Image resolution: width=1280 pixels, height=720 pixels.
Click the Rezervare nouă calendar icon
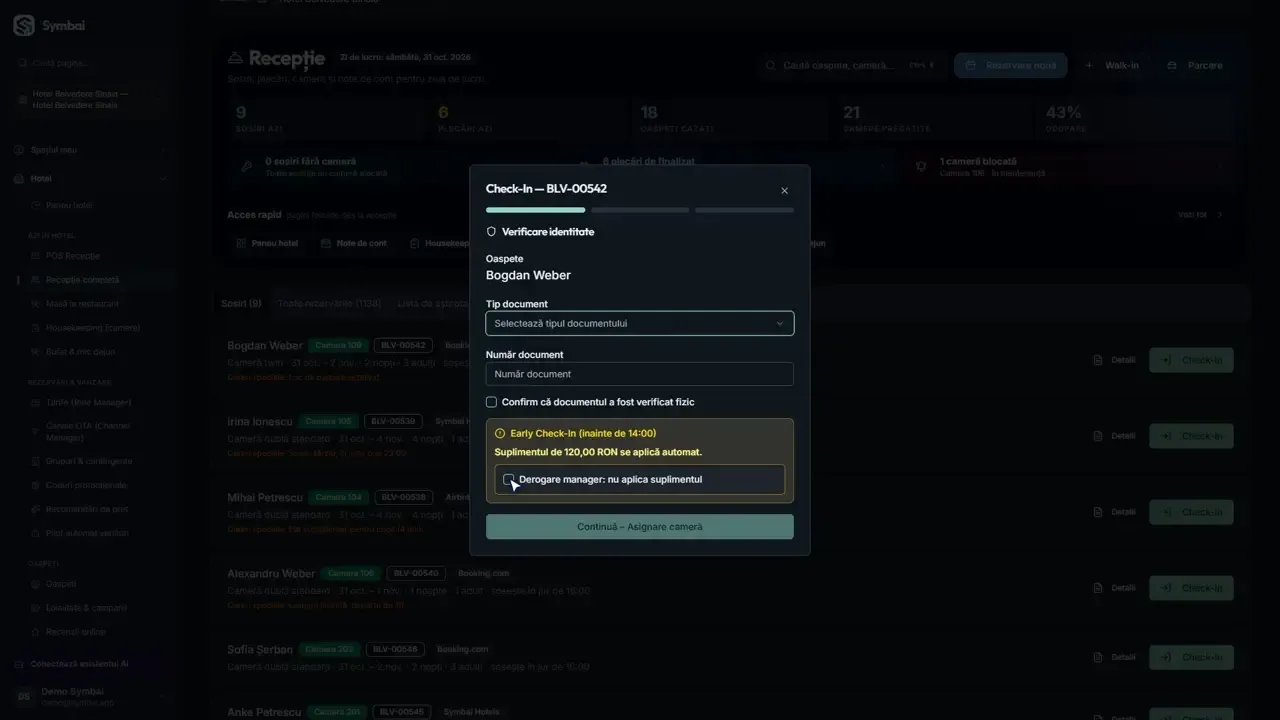pyautogui.click(x=971, y=66)
